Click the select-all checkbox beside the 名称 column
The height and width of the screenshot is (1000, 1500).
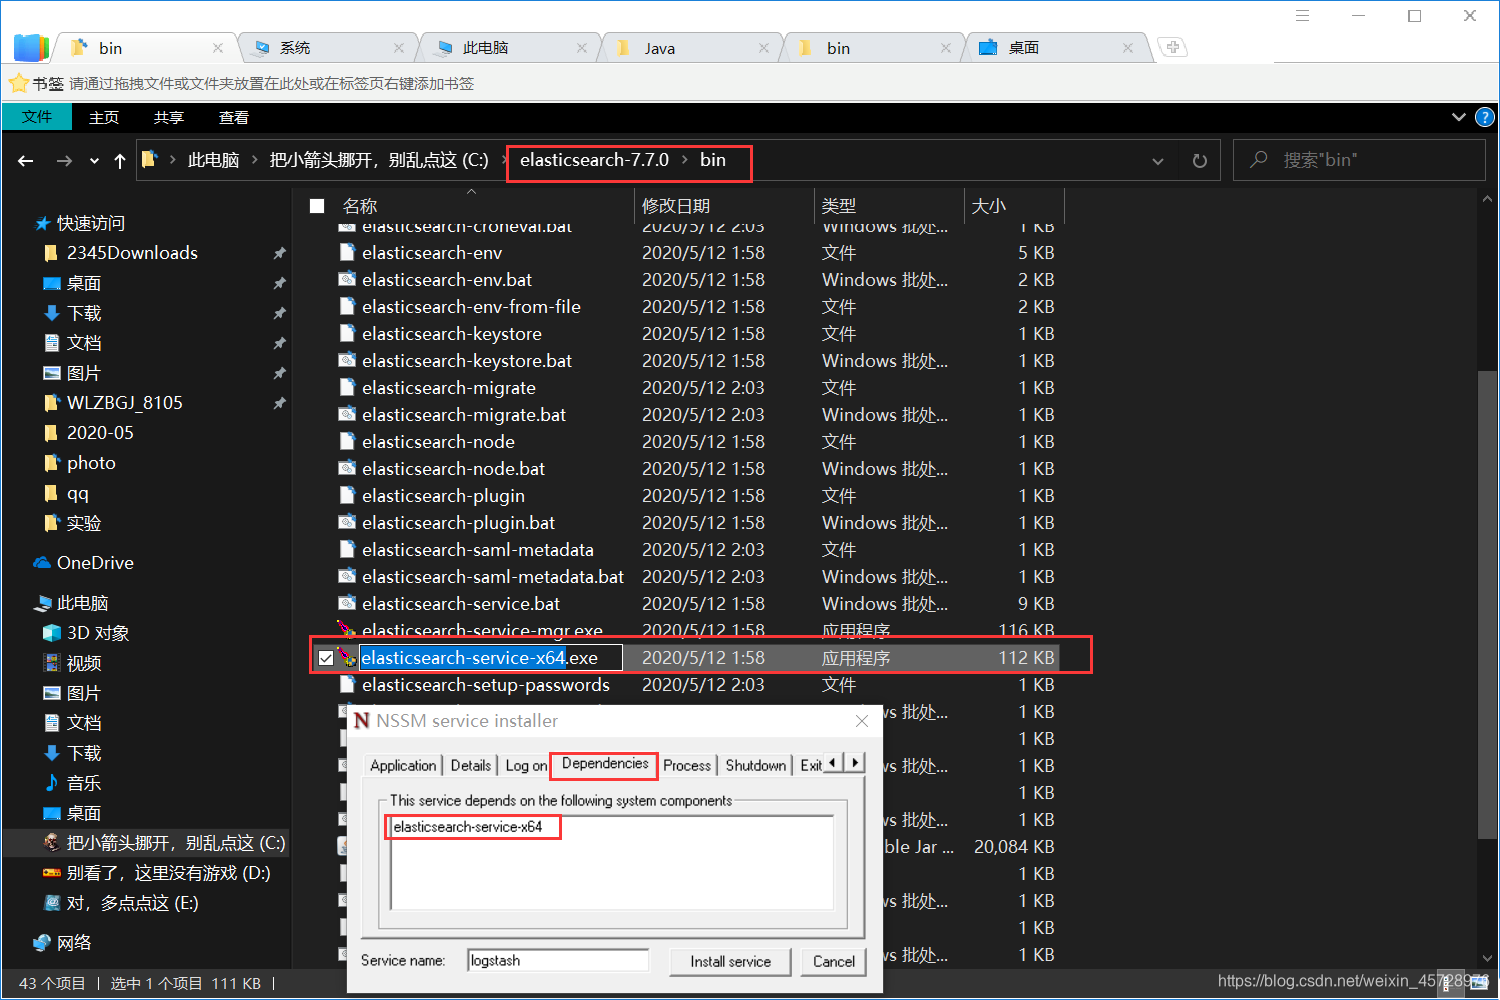coord(317,205)
